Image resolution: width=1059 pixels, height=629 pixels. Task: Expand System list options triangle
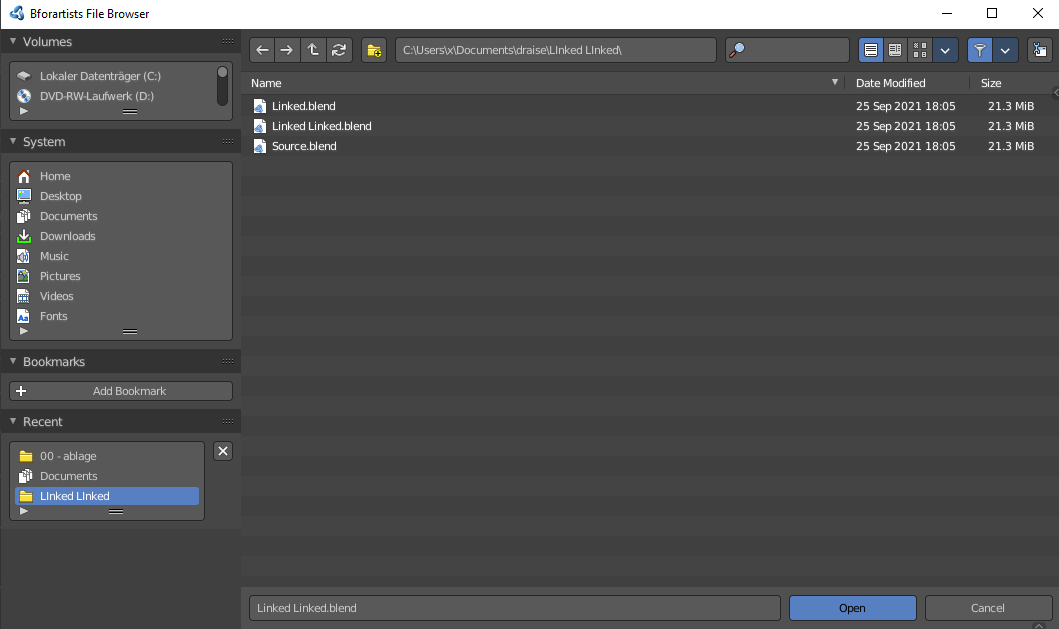[24, 331]
